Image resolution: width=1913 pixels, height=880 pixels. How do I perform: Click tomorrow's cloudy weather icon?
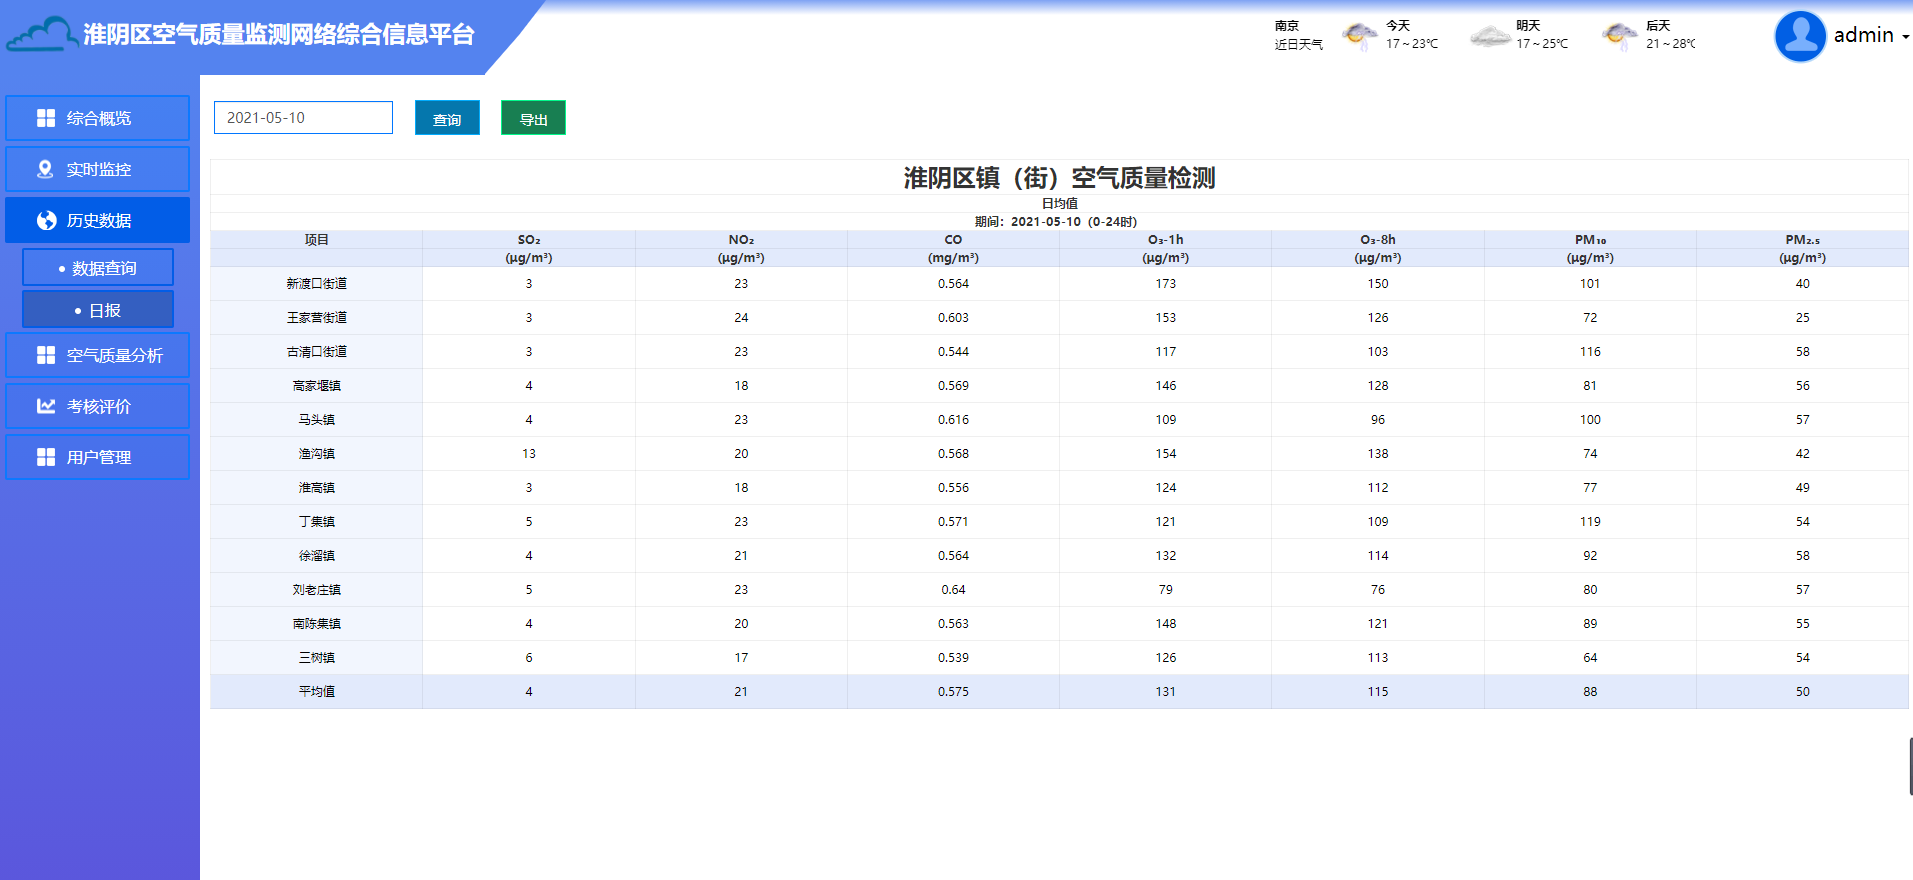pos(1490,36)
